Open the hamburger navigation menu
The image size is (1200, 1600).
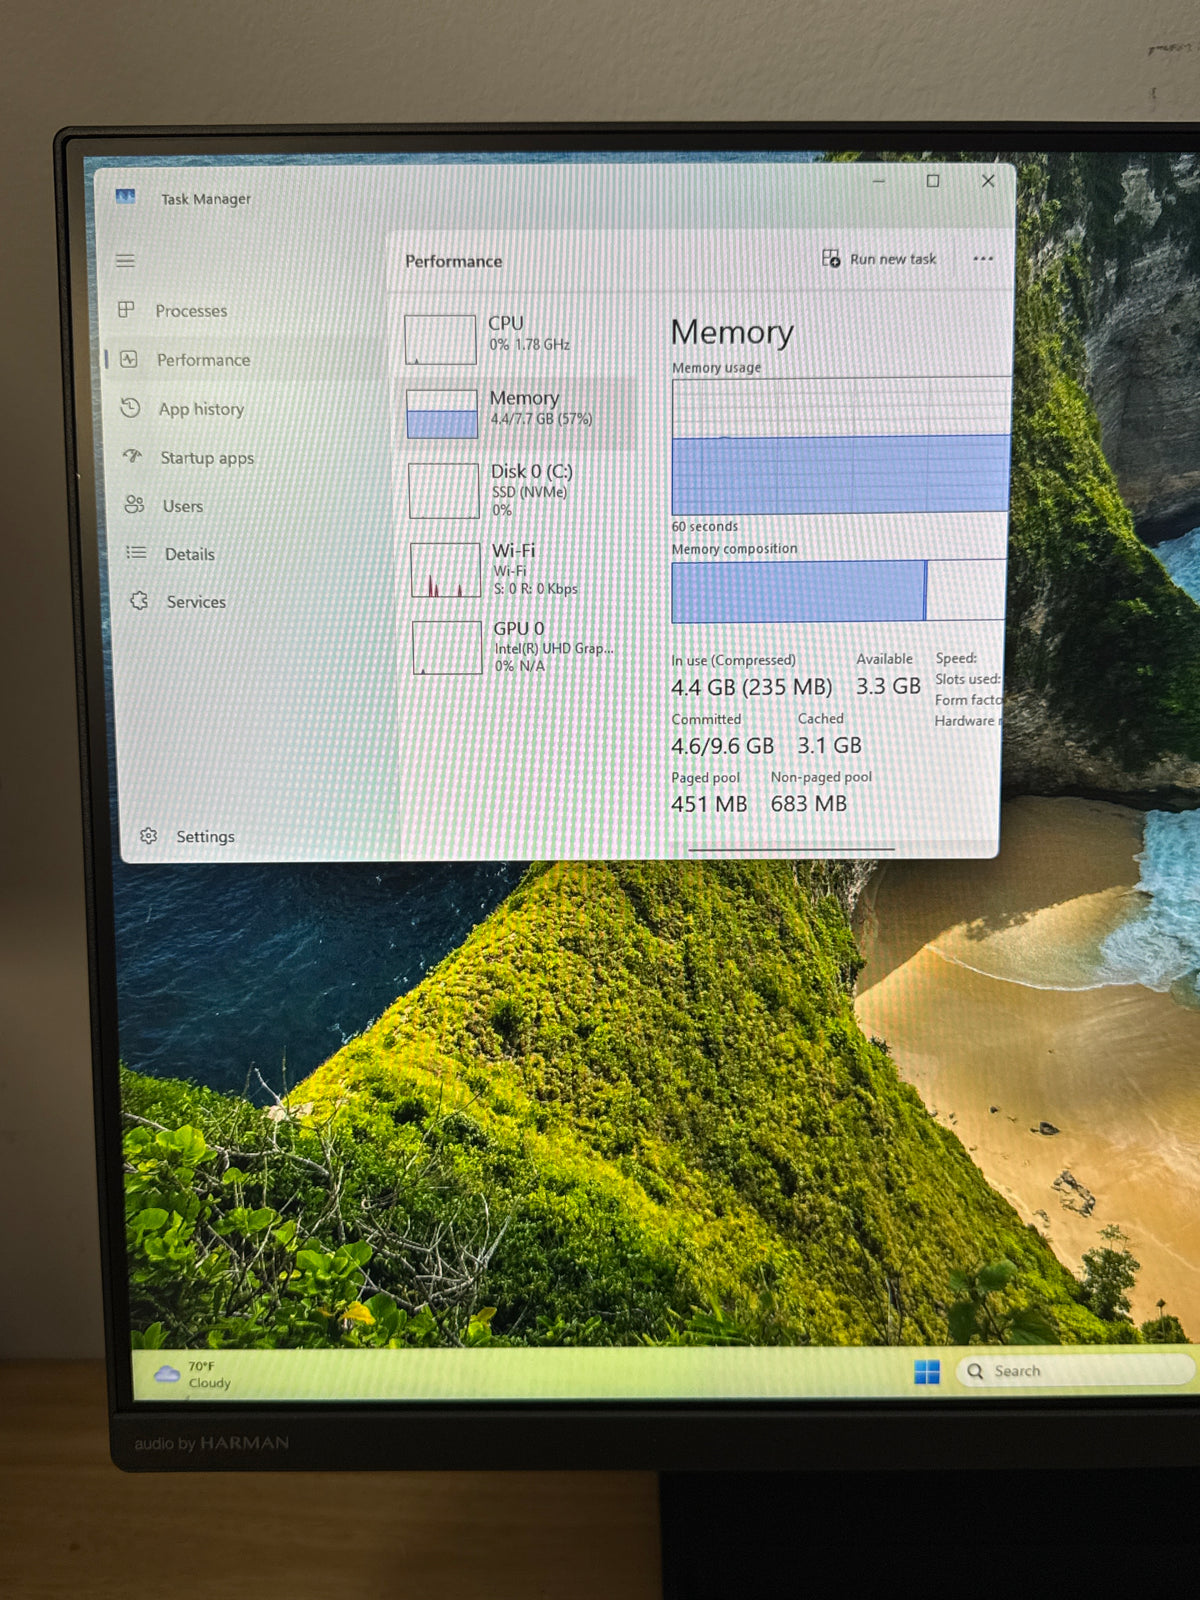coord(125,261)
